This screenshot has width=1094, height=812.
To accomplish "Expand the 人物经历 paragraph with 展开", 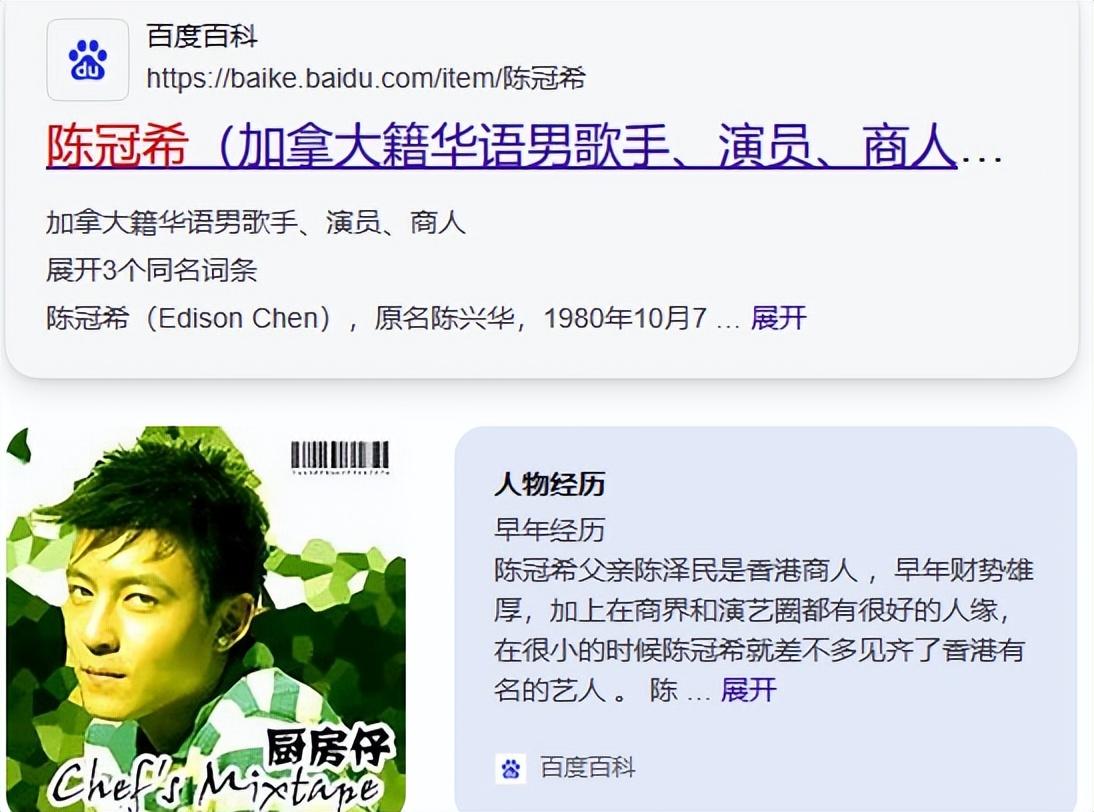I will [x=749, y=690].
